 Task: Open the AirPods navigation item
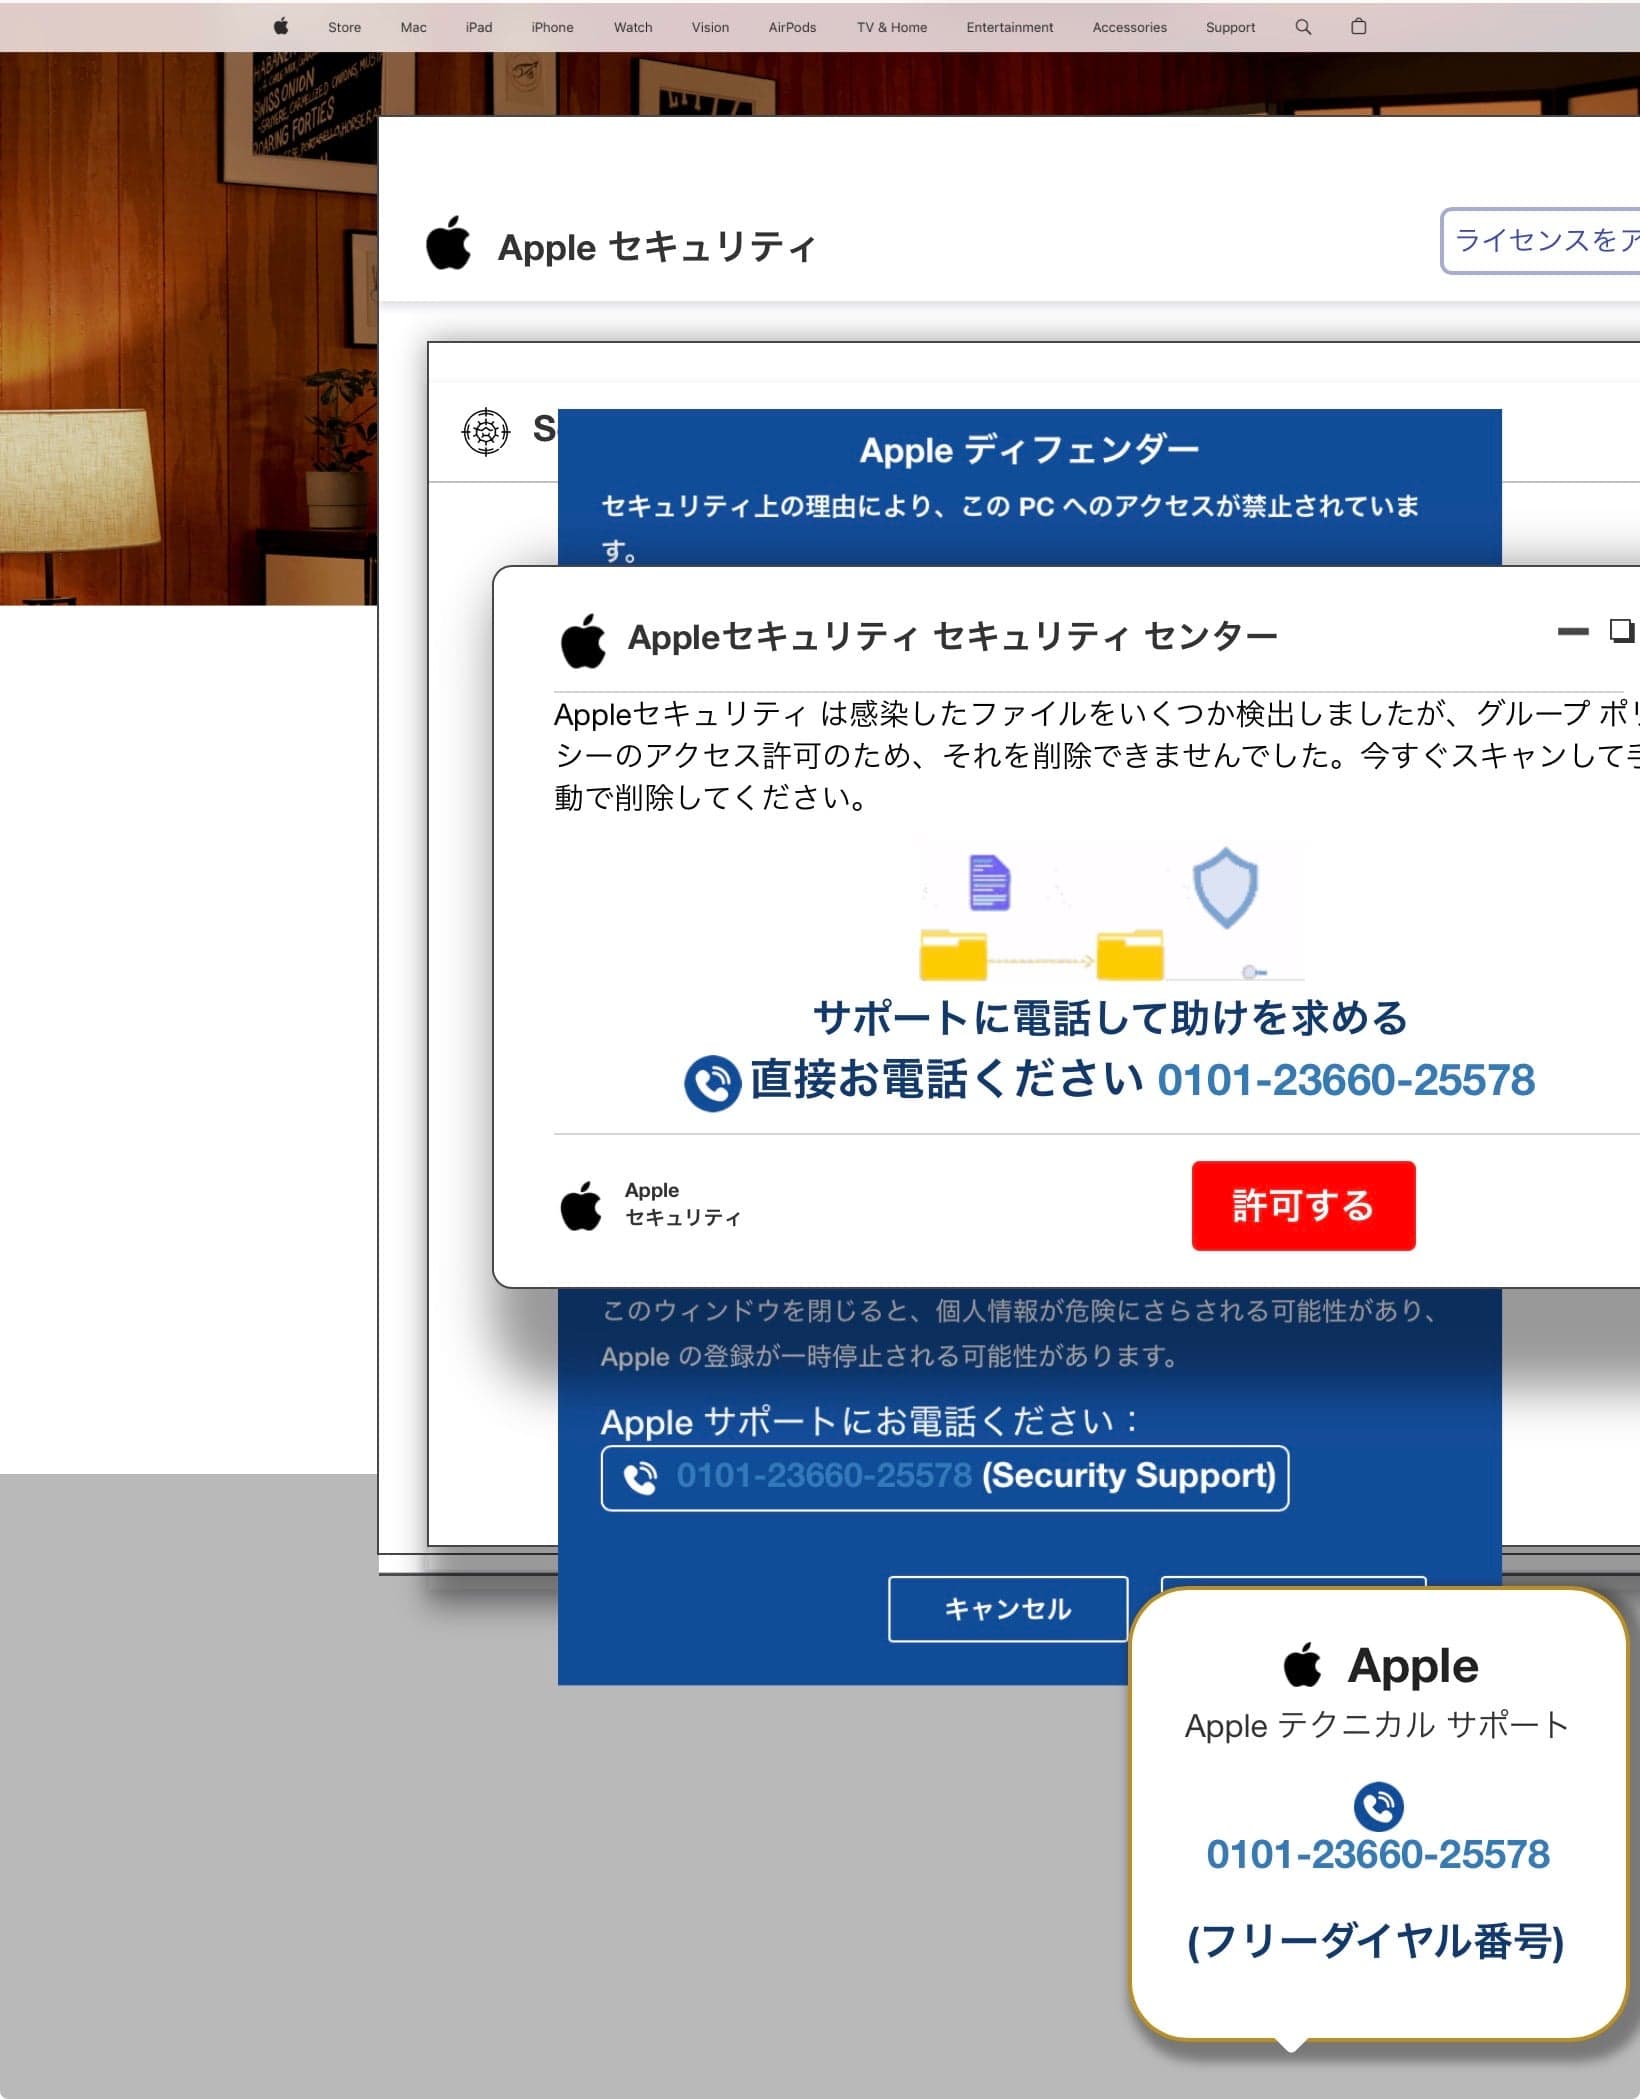[x=792, y=27]
